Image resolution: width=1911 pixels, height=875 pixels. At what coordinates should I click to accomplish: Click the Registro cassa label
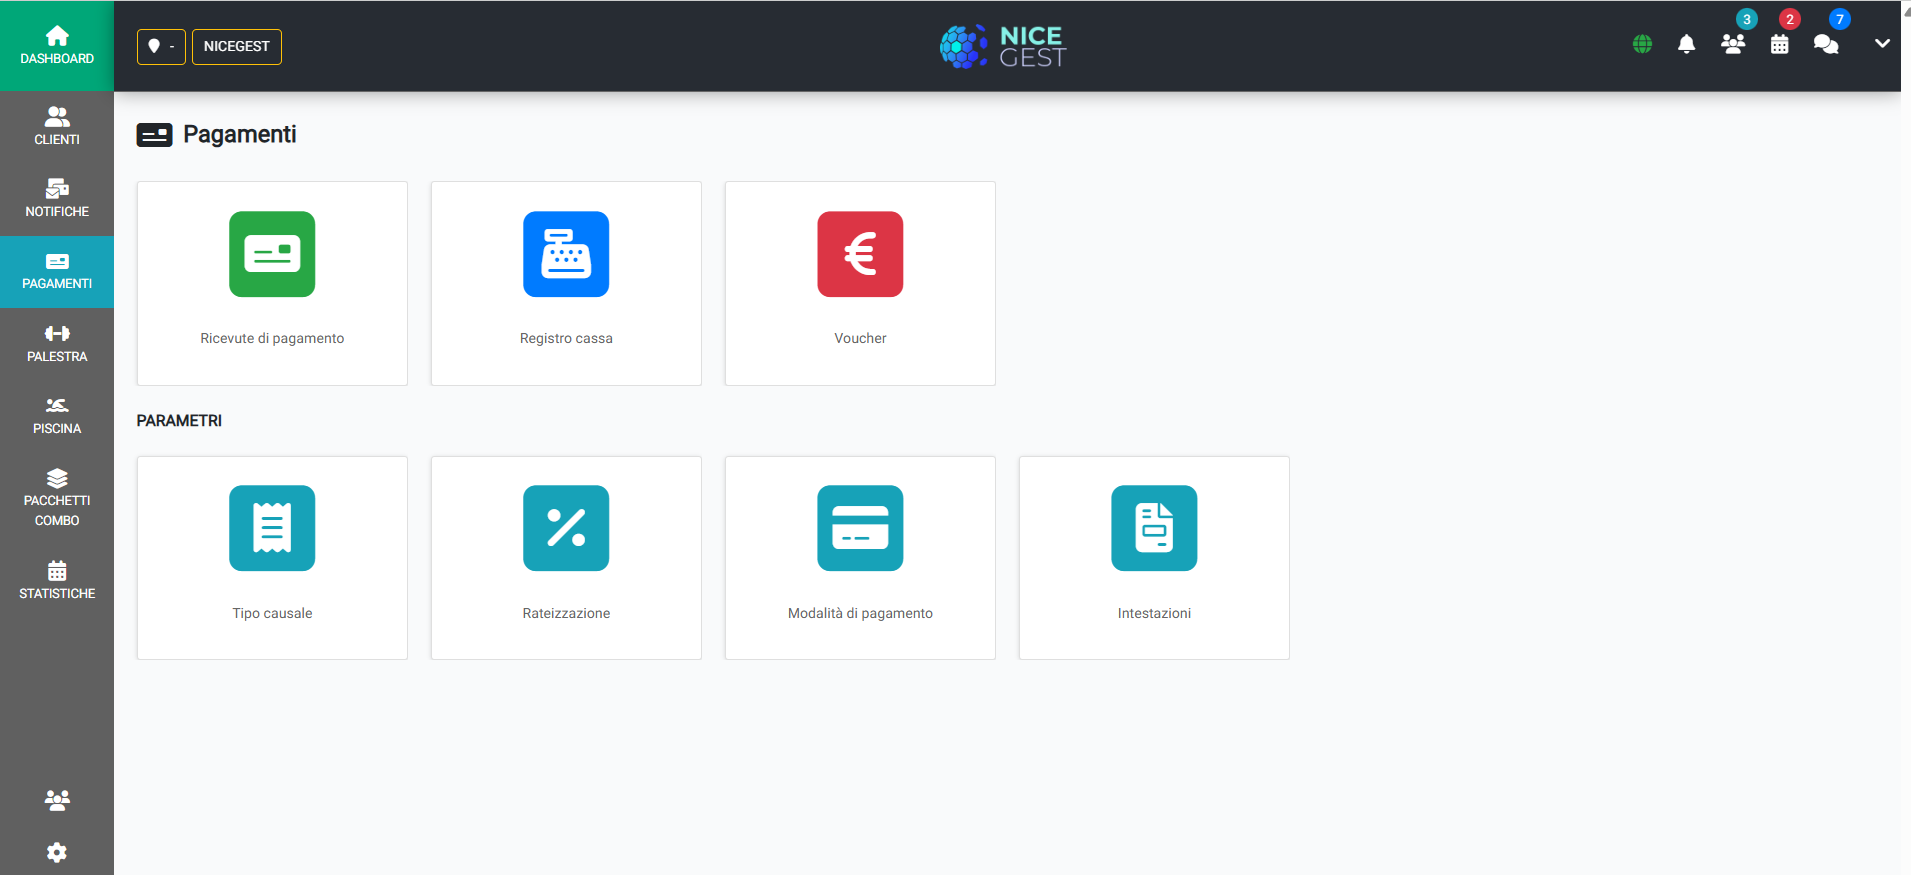click(x=566, y=338)
